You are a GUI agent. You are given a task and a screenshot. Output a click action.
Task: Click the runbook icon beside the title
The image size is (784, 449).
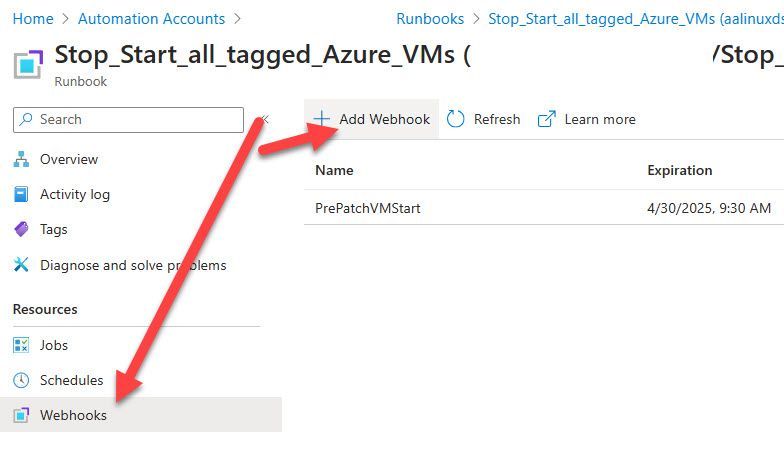(27, 64)
